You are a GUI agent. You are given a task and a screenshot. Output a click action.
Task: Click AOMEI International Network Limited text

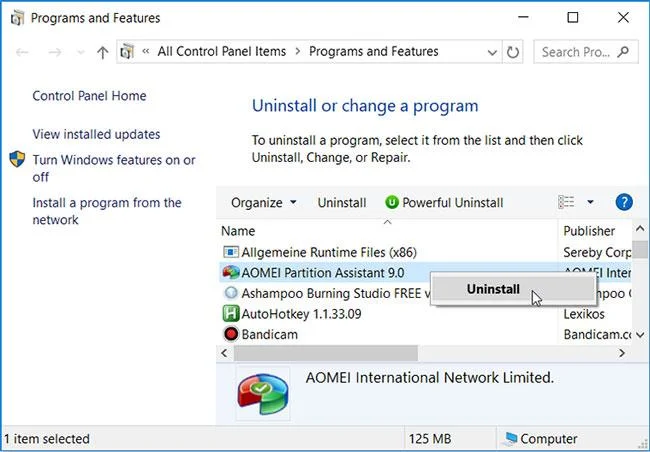tap(429, 377)
